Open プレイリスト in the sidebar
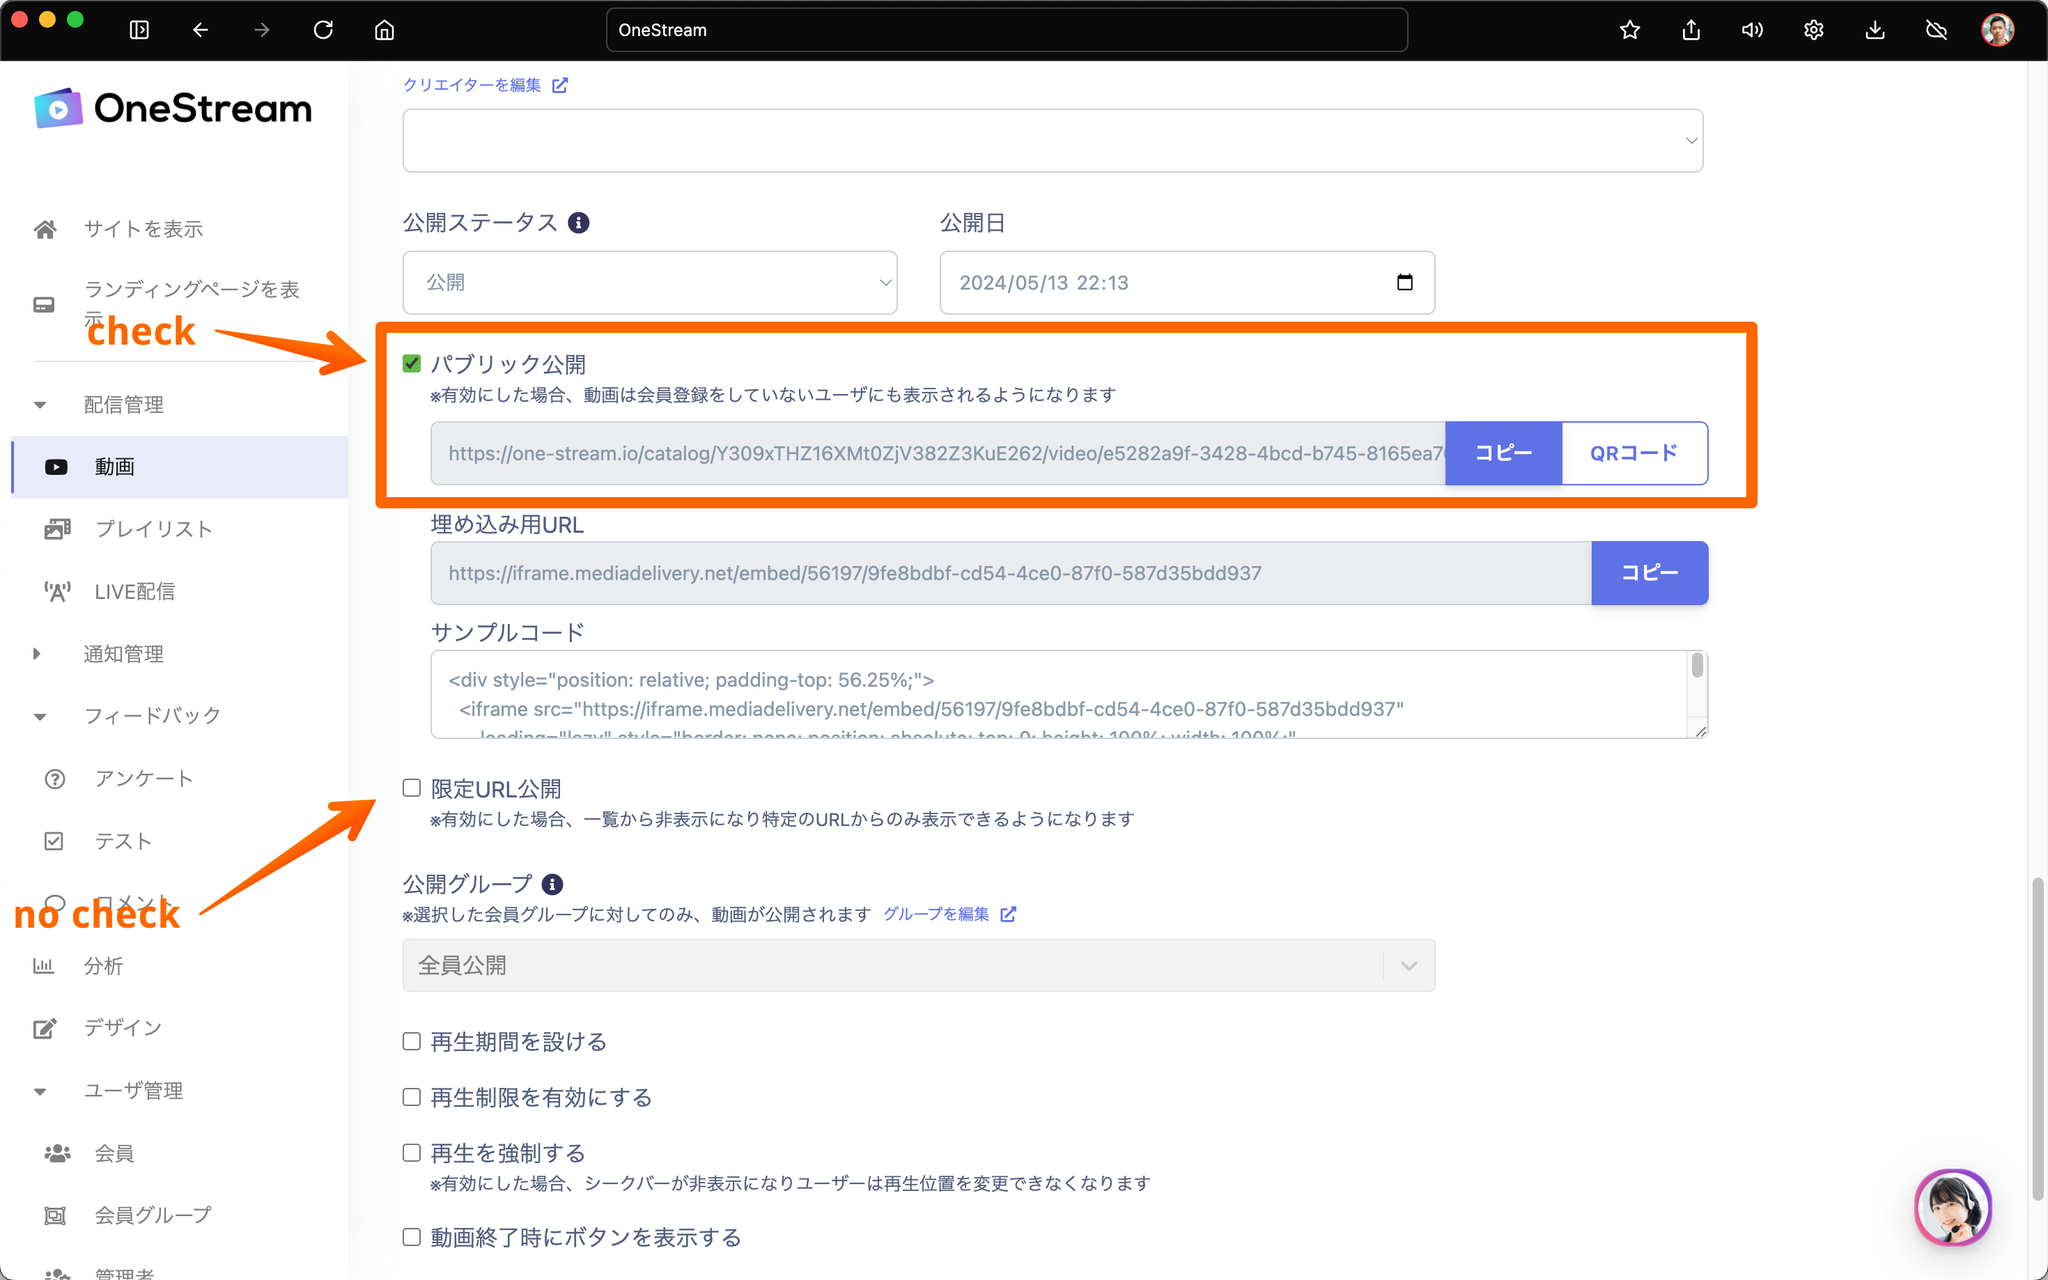 pyautogui.click(x=153, y=529)
